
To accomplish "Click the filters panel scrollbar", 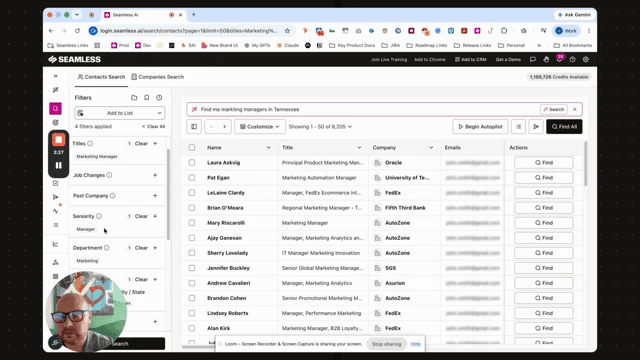I will (x=168, y=194).
